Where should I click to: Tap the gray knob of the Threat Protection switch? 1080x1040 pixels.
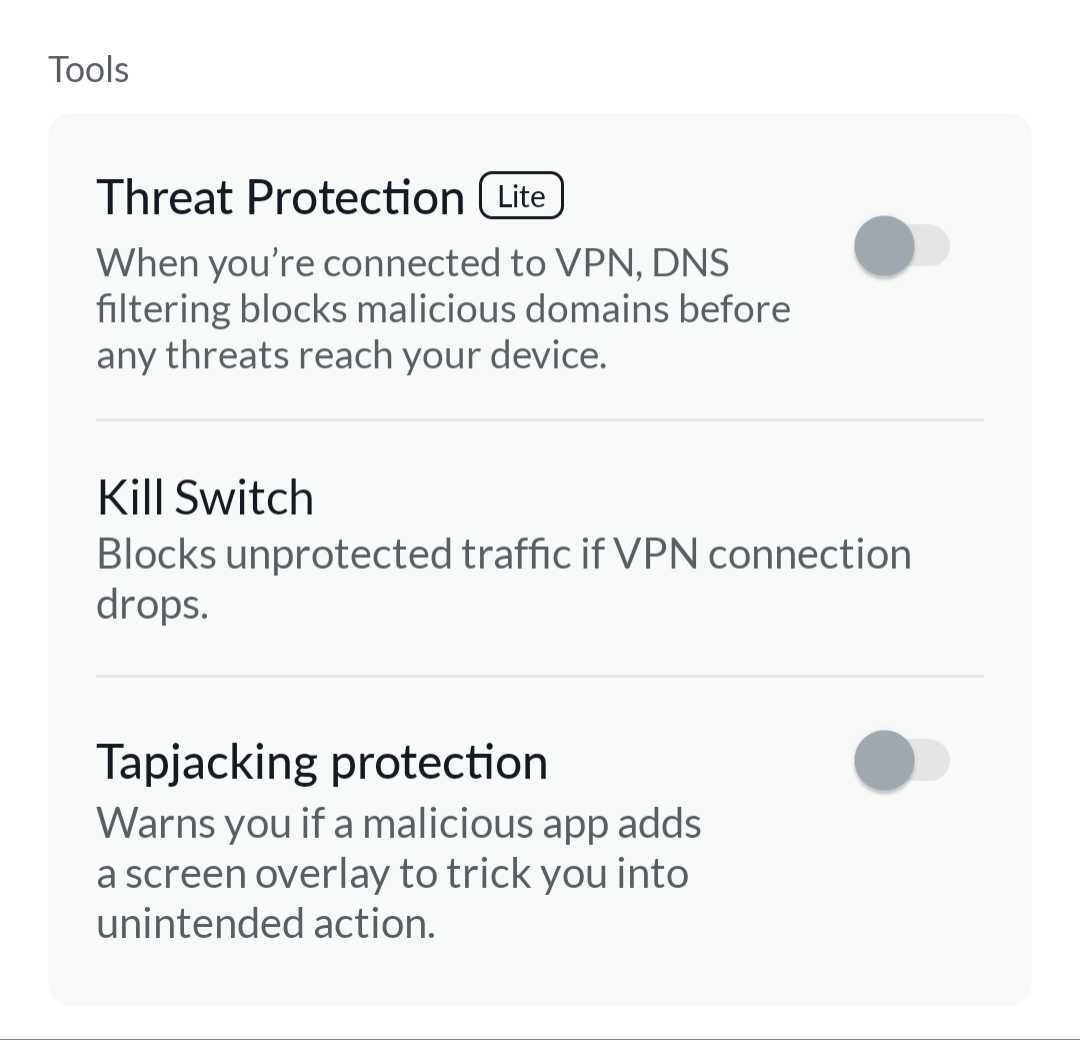[885, 246]
